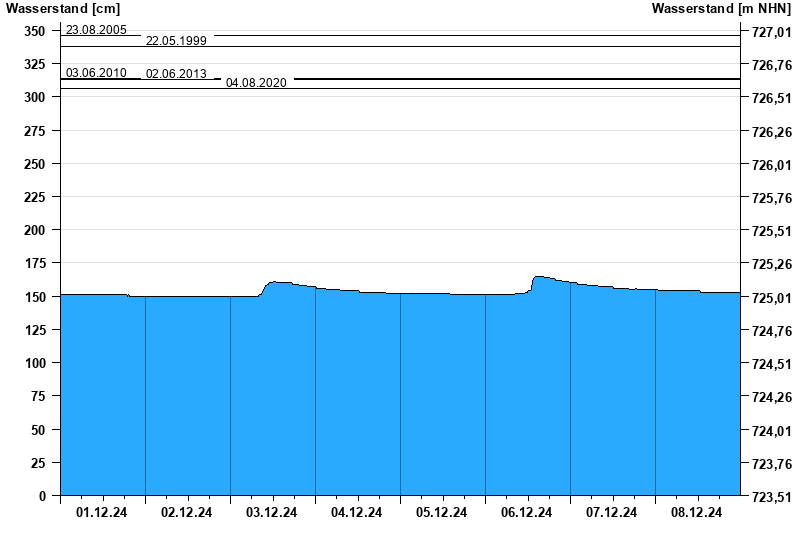The height and width of the screenshot is (550, 800).
Task: Choose the 08.12.24 date label
Action: 697,513
